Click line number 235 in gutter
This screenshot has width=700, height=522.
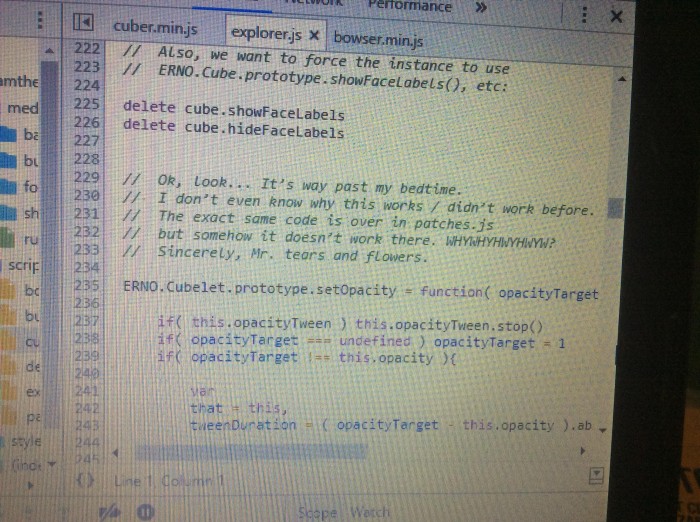click(87, 285)
